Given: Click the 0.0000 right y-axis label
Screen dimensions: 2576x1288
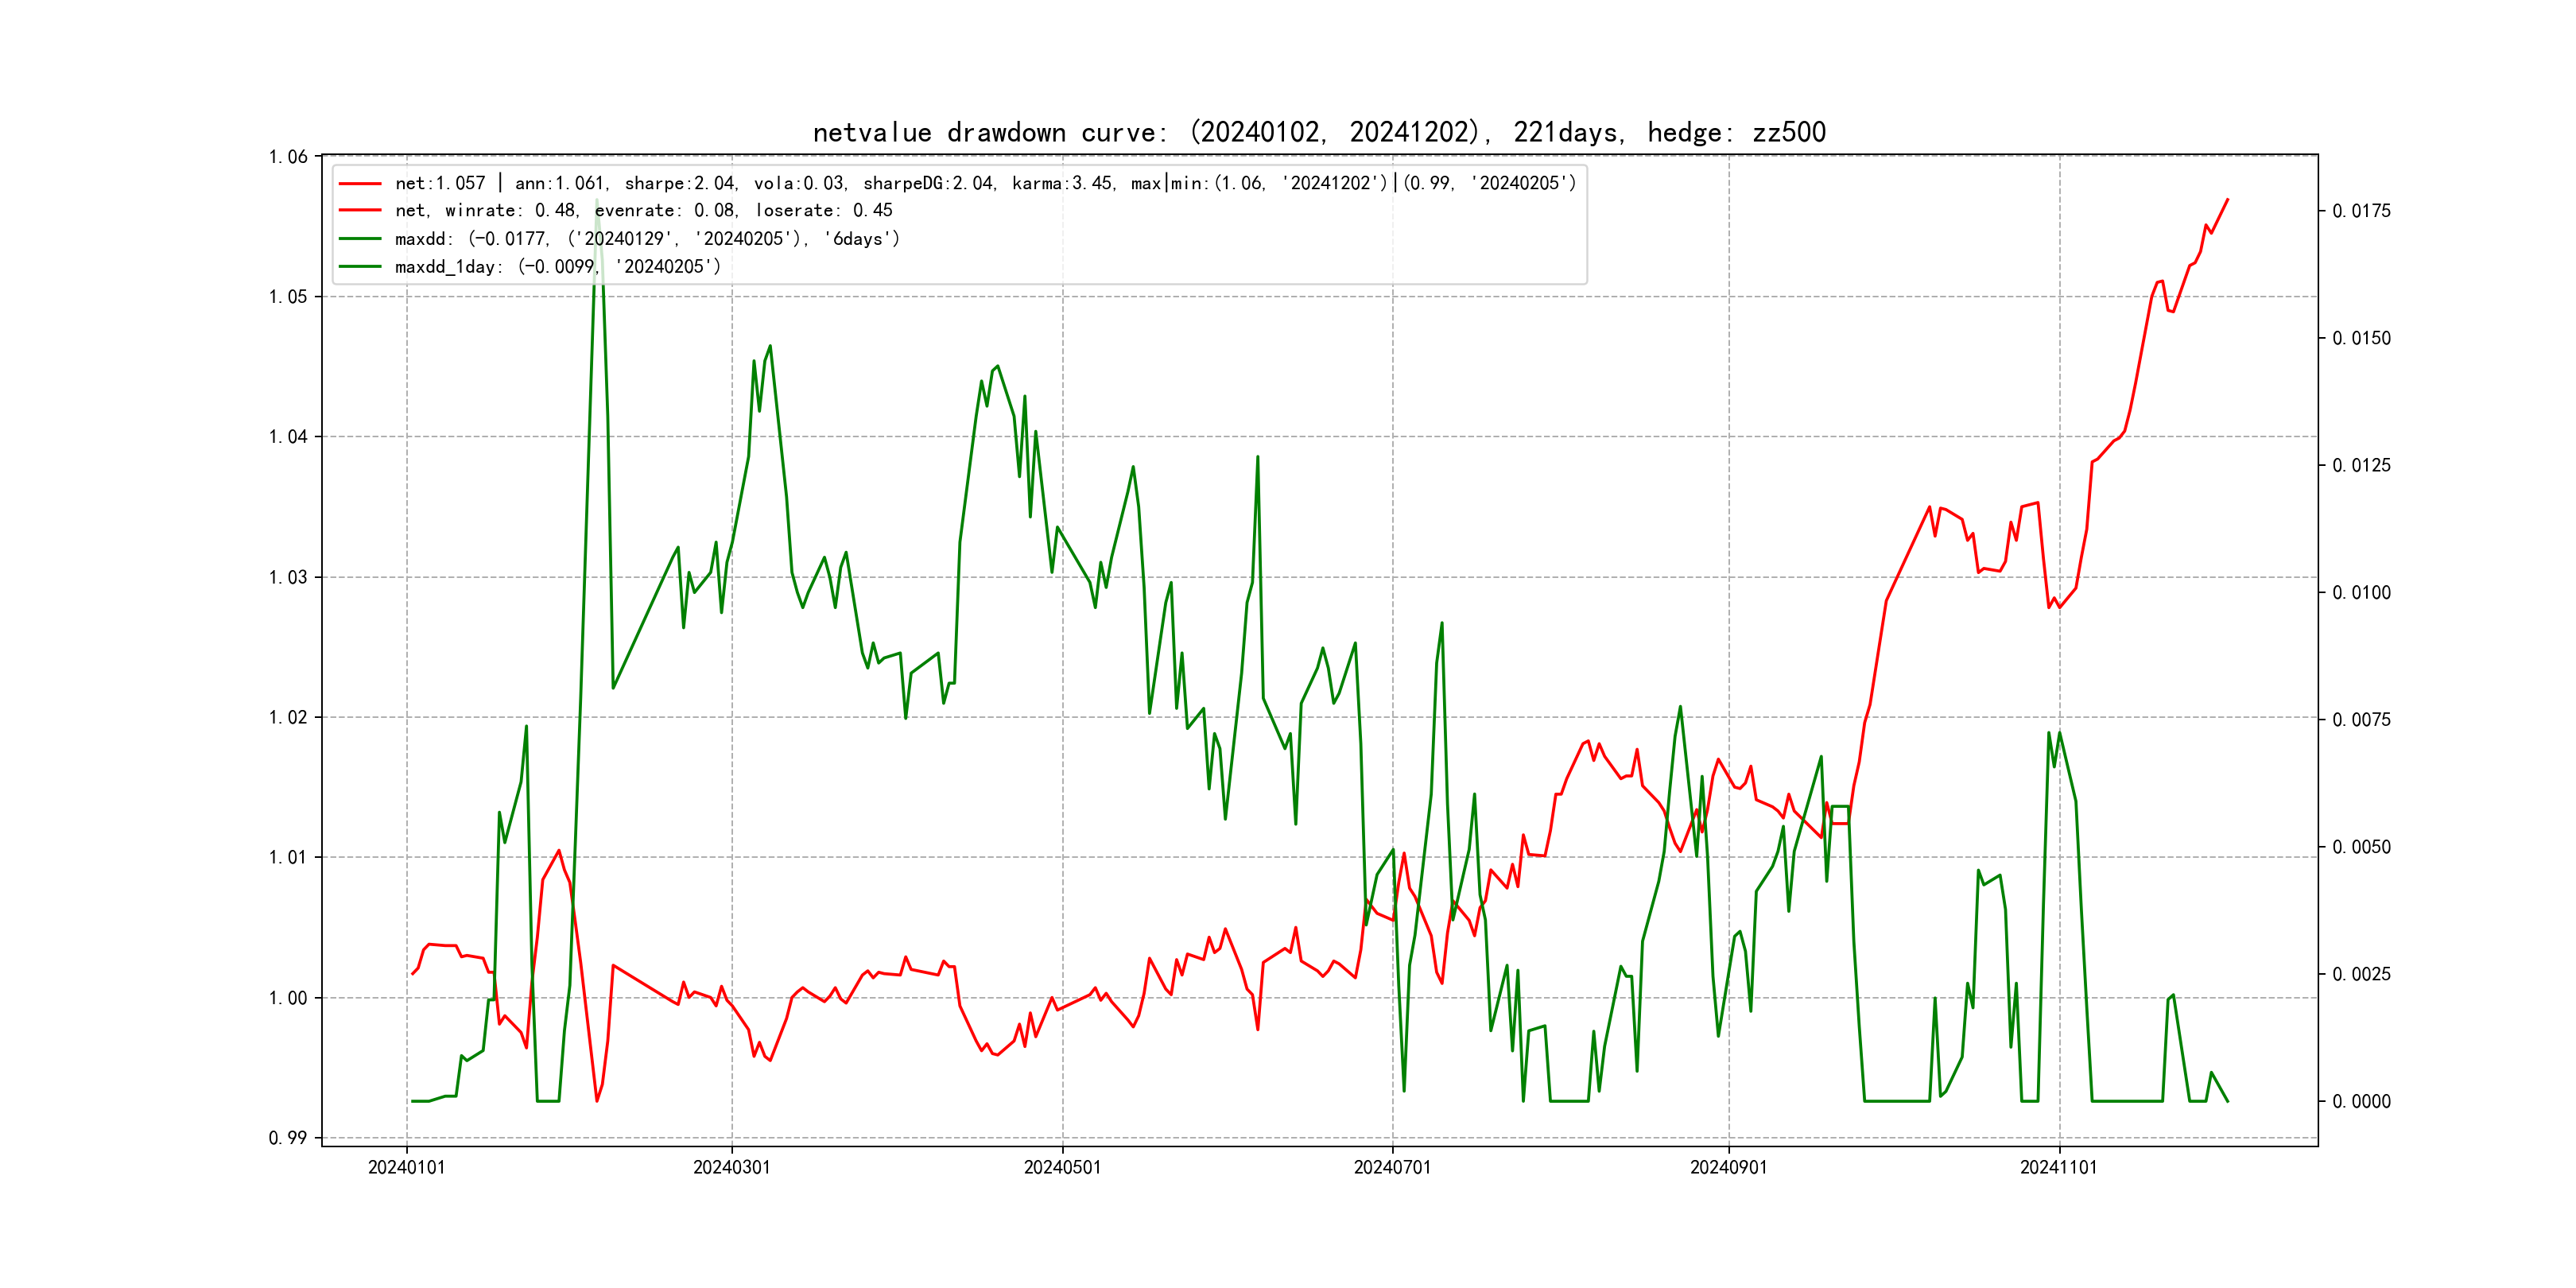Looking at the screenshot, I should pos(2361,1102).
